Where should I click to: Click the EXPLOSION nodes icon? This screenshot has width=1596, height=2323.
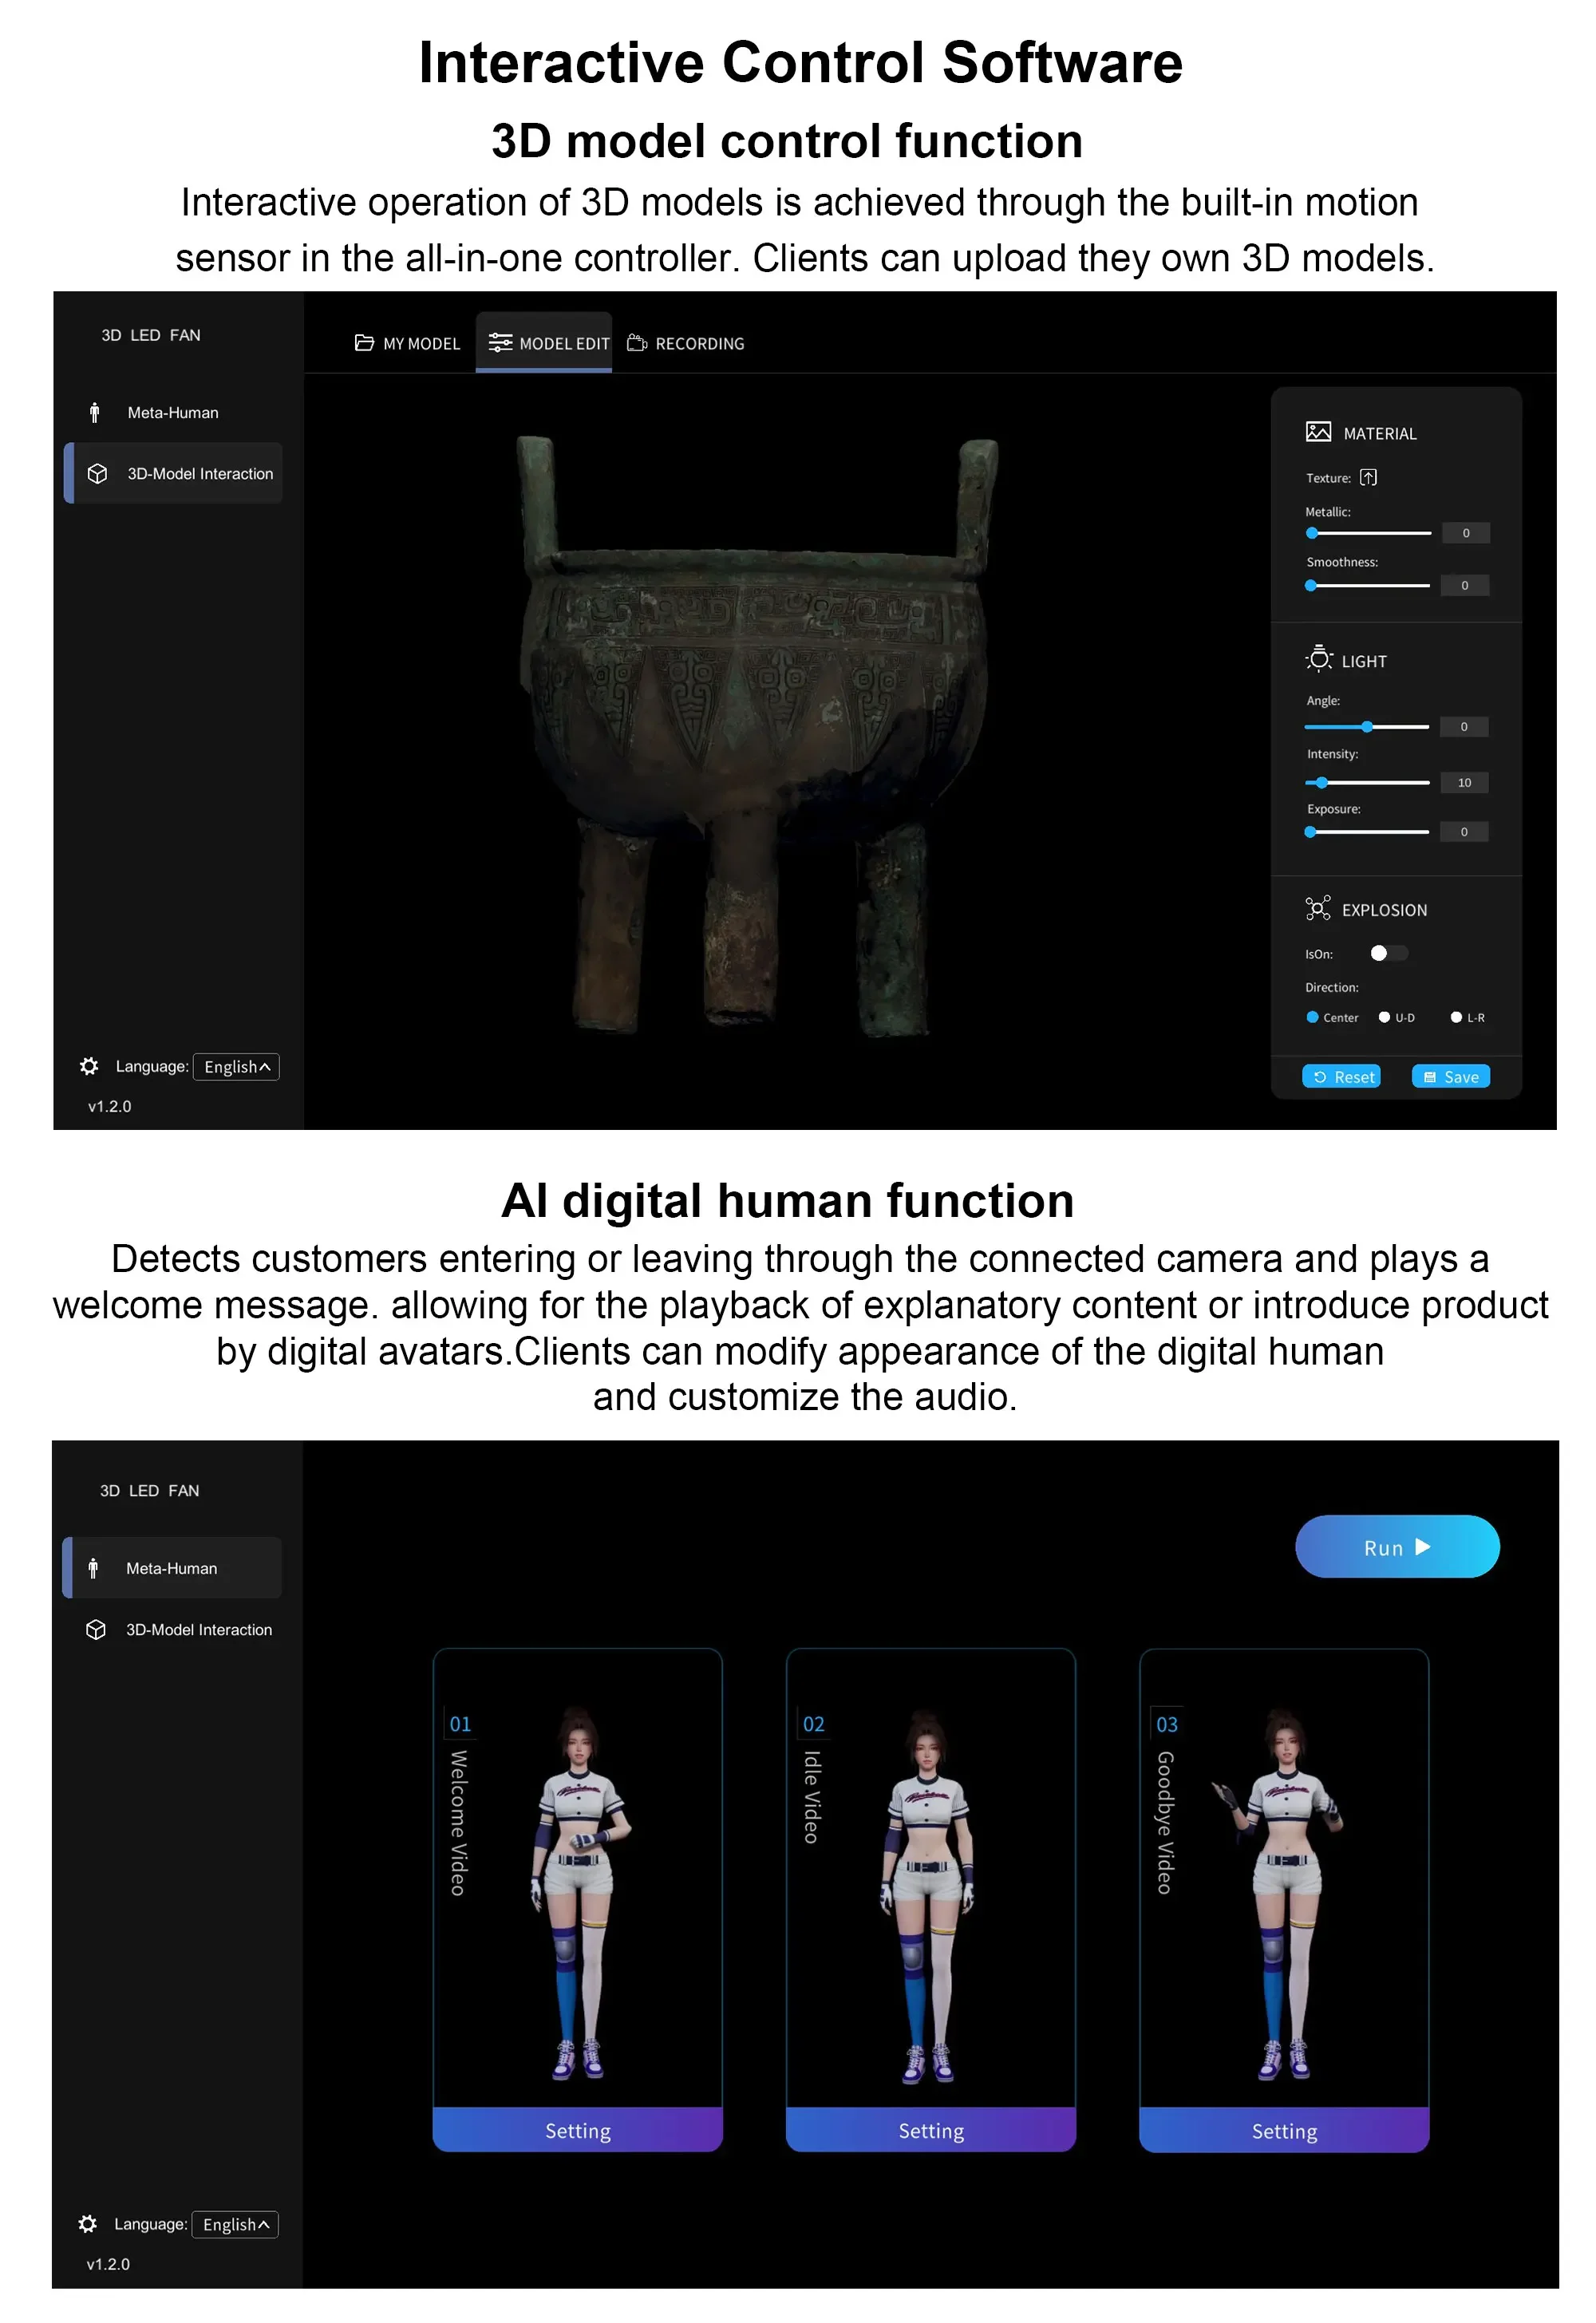[x=1318, y=908]
